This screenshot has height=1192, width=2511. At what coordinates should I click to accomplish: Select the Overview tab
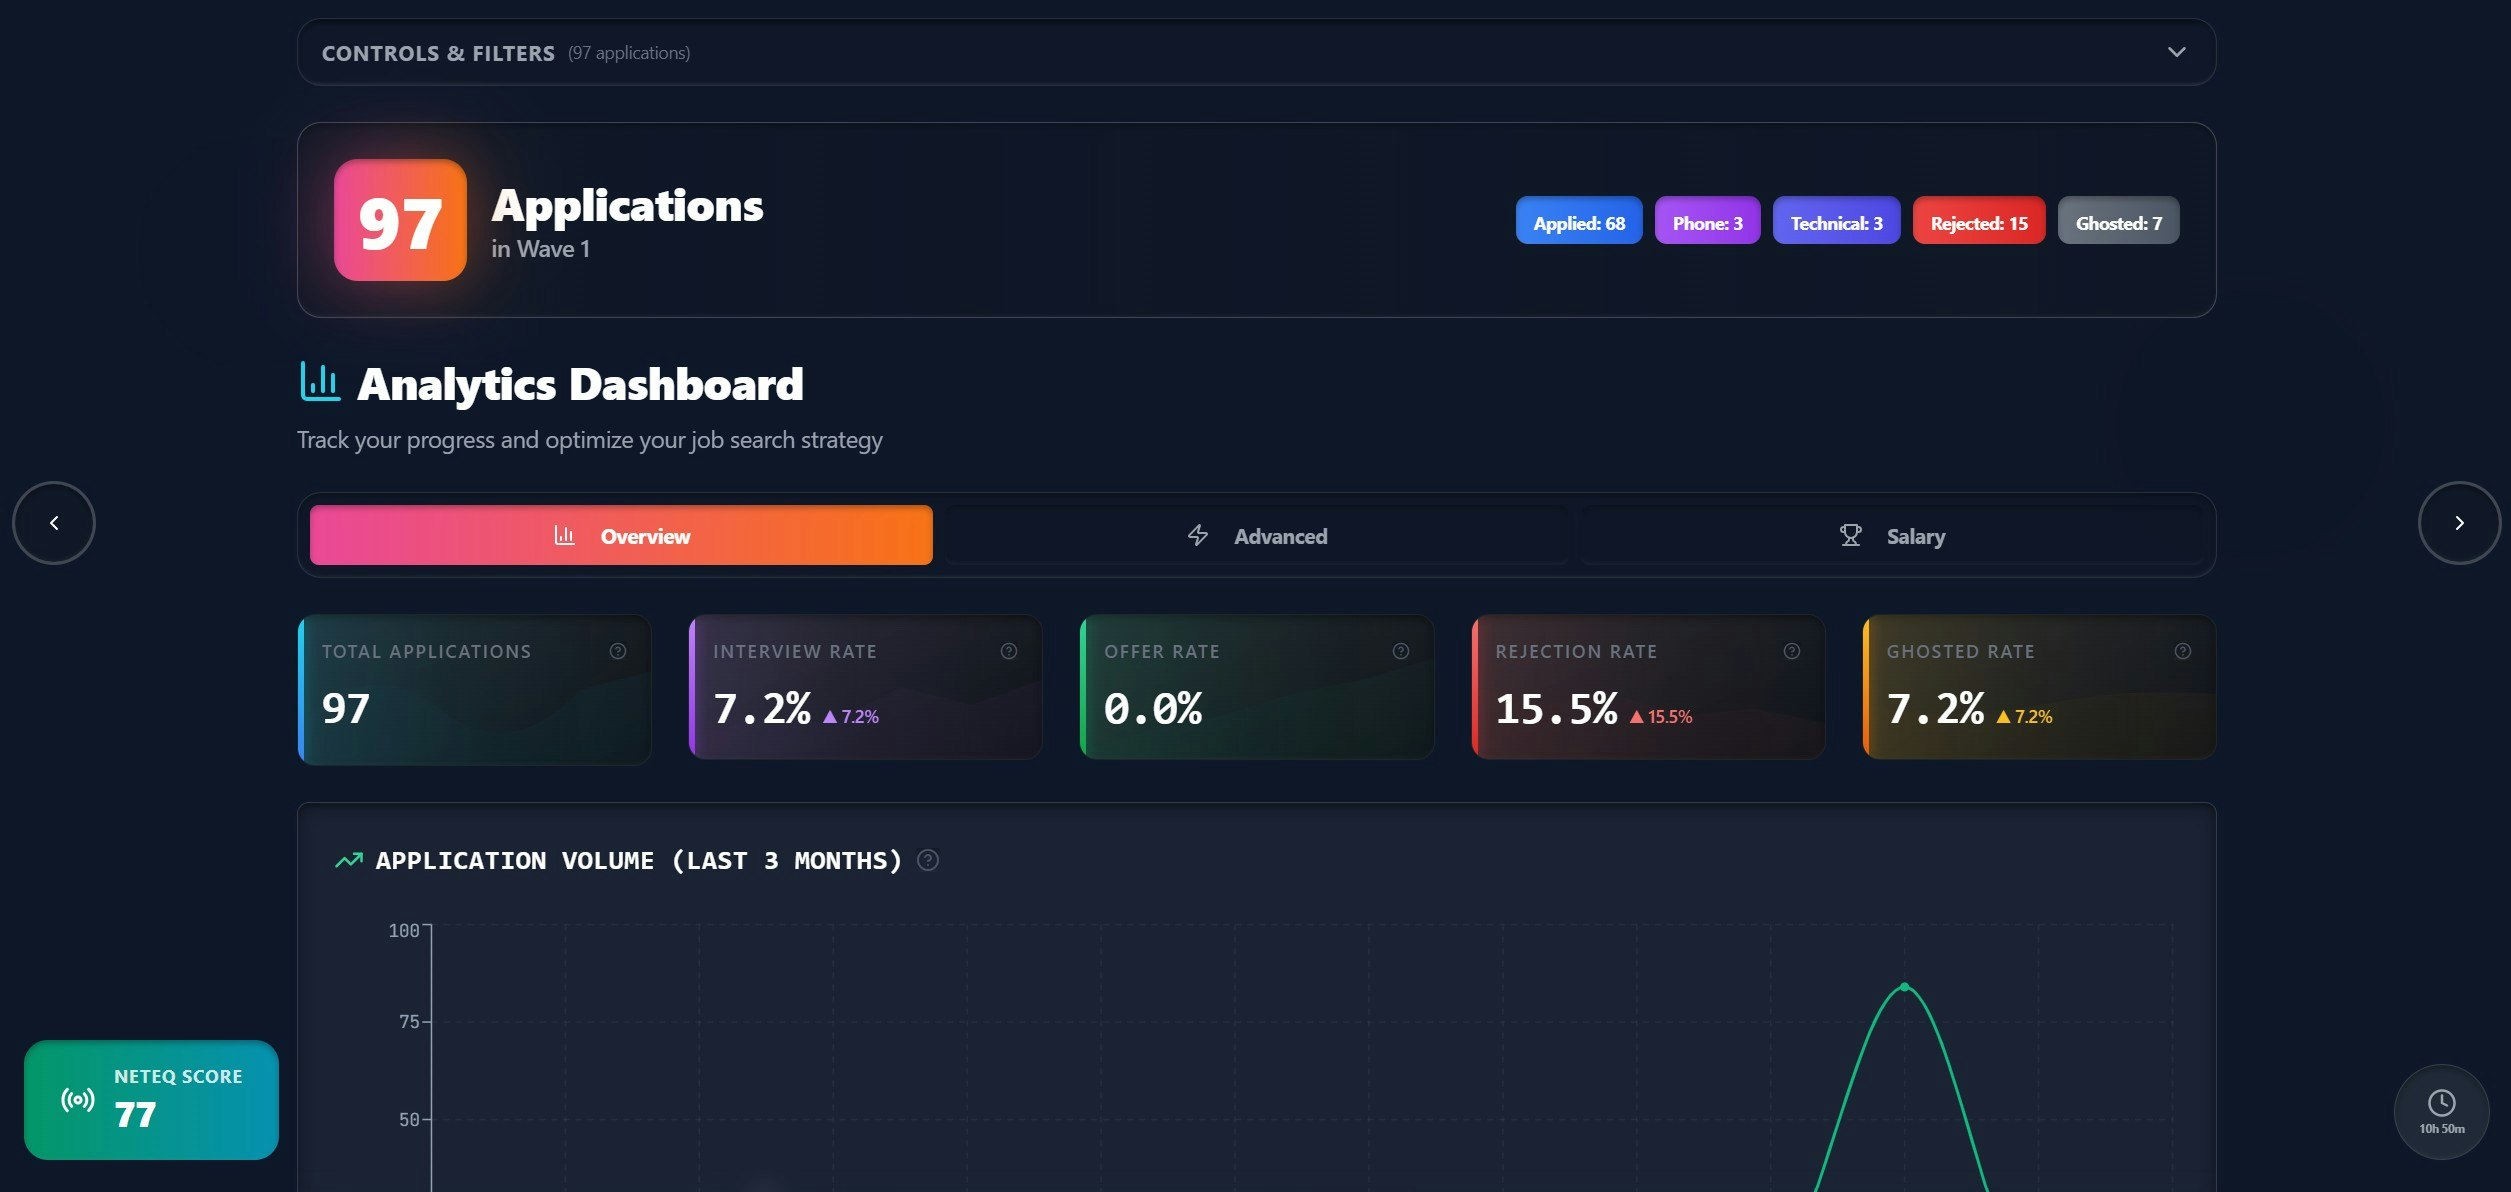pyautogui.click(x=620, y=535)
